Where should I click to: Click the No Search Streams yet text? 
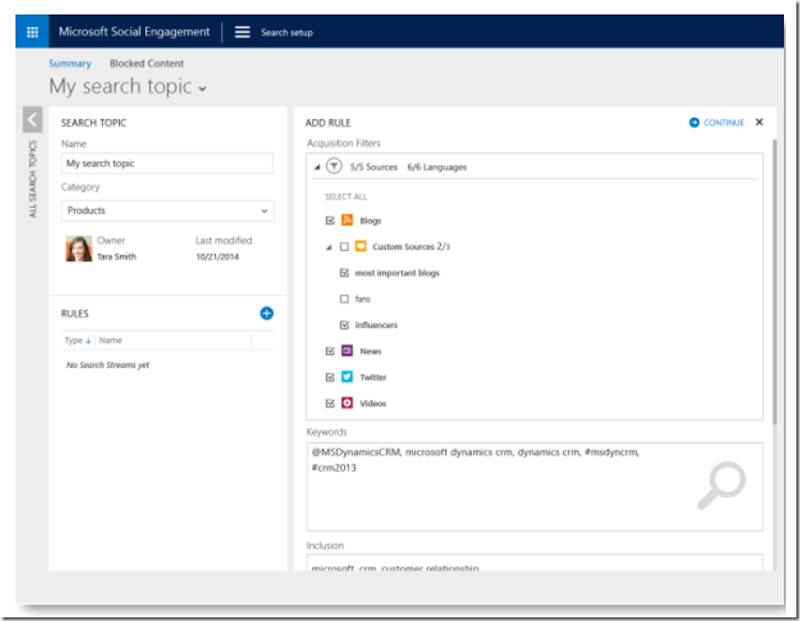click(x=108, y=365)
